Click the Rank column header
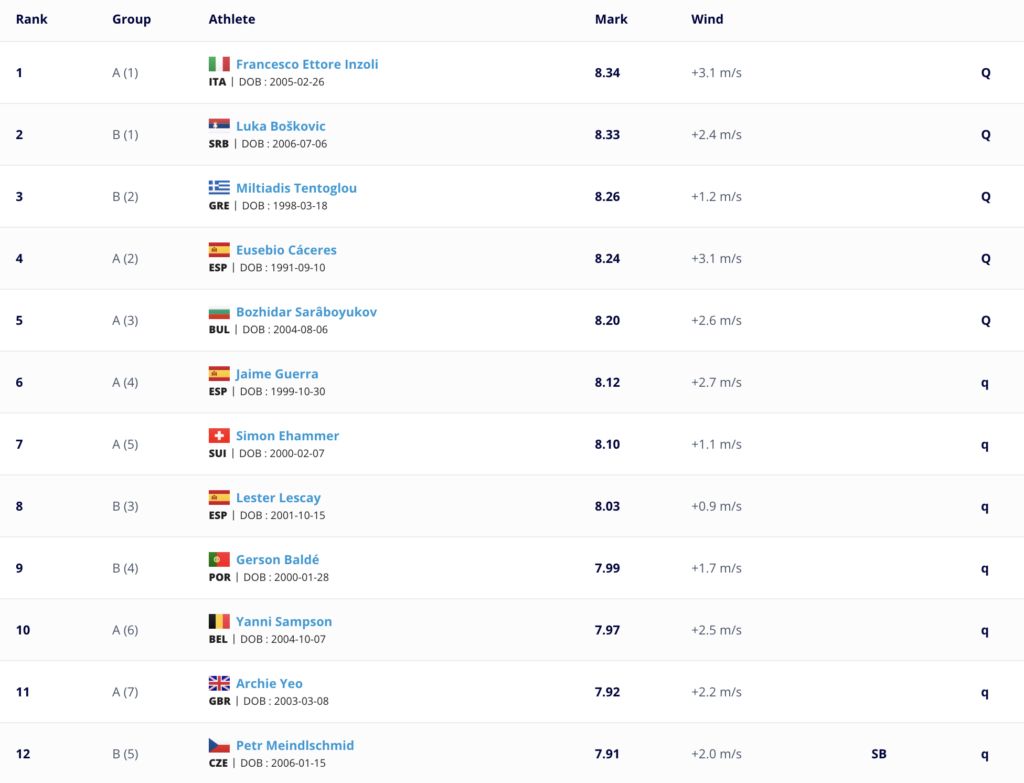Screen dimensions: 1024x783 (x=31, y=19)
